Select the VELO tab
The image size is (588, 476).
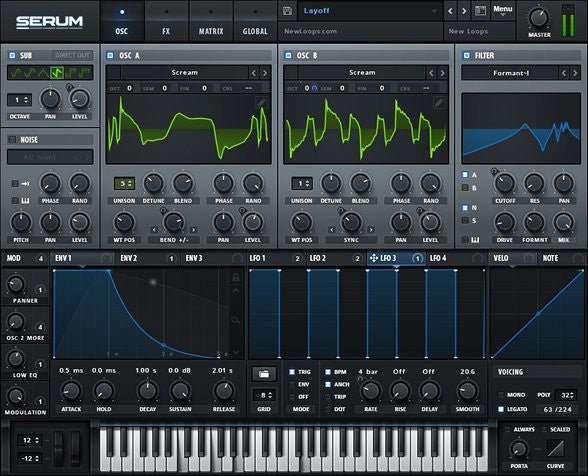pyautogui.click(x=512, y=258)
